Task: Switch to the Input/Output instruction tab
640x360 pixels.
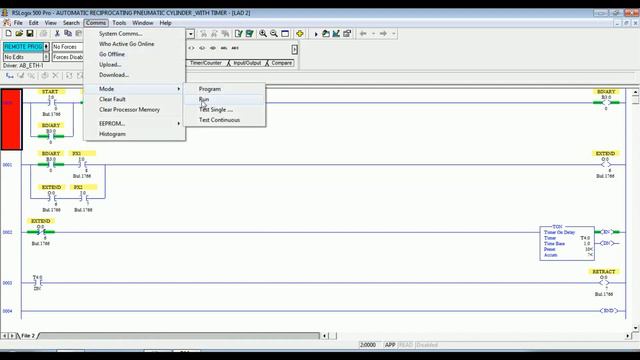Action: point(247,63)
